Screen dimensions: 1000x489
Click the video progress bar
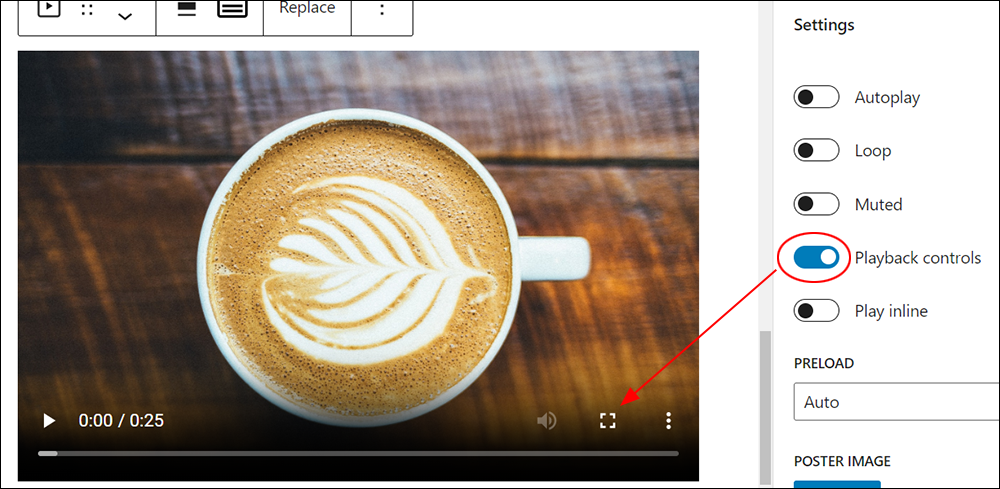(x=358, y=453)
